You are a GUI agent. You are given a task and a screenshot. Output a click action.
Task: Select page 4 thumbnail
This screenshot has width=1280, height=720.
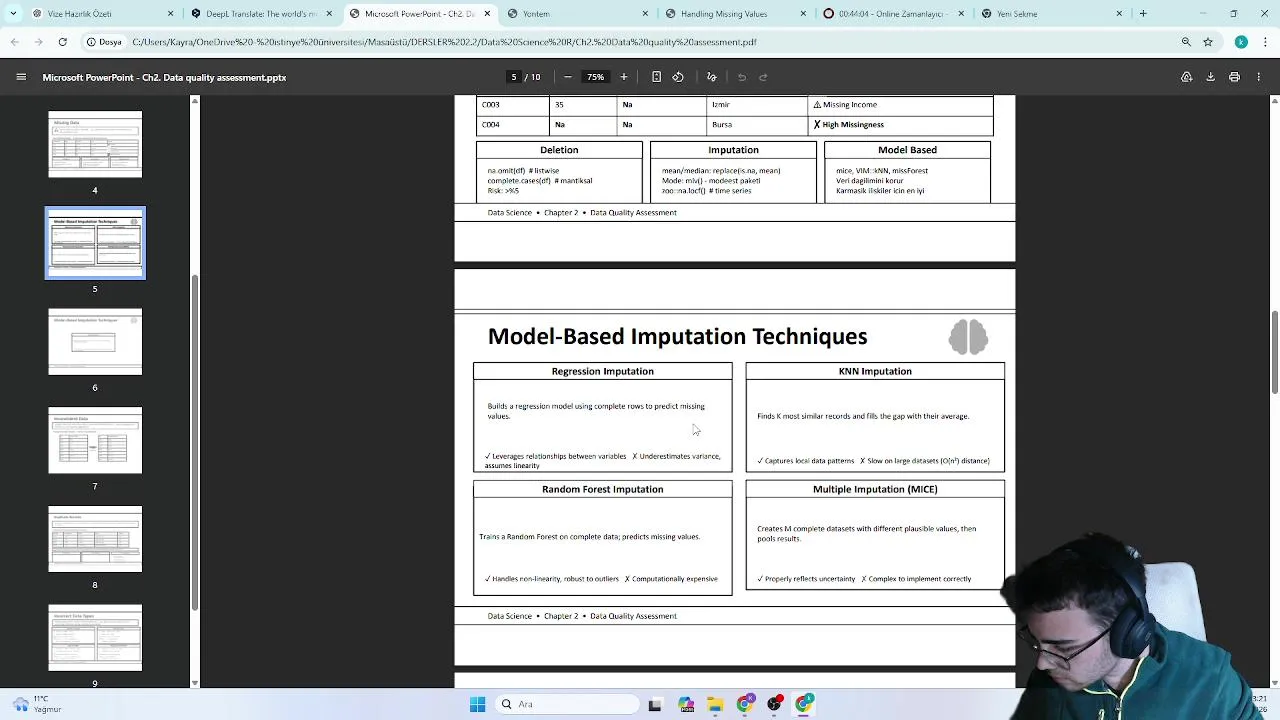click(x=95, y=144)
